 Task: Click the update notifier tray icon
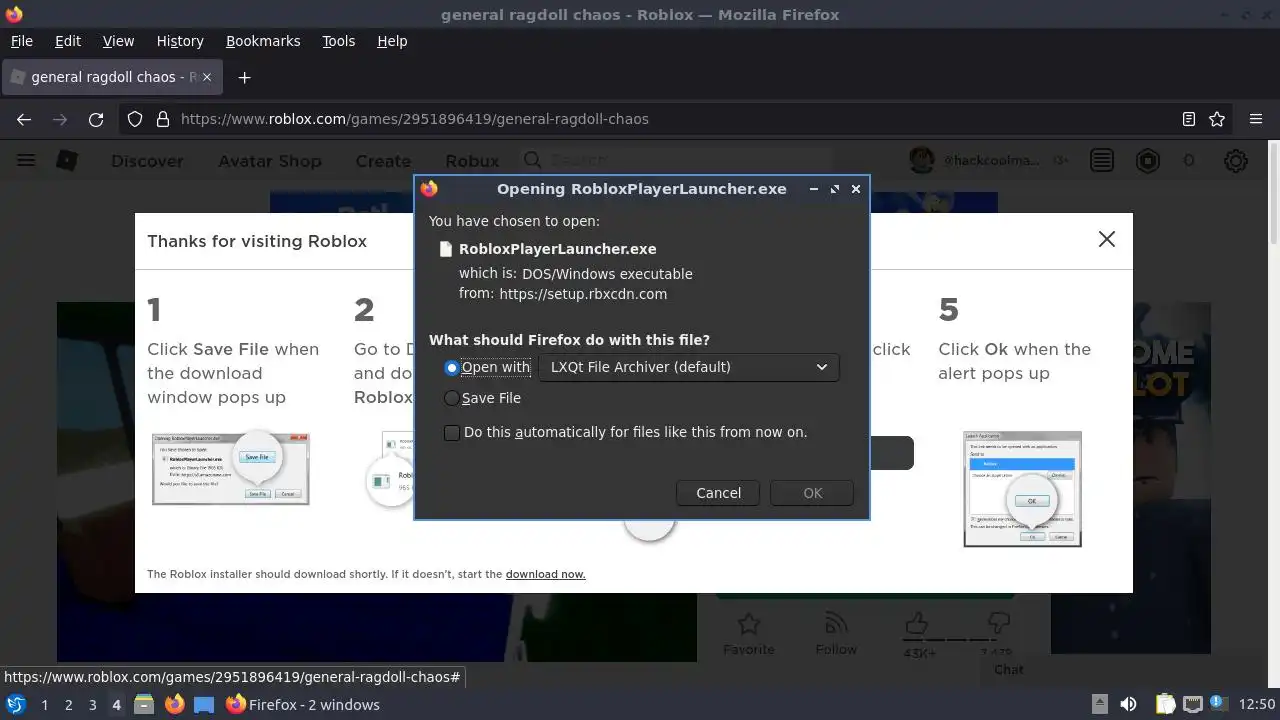1219,705
